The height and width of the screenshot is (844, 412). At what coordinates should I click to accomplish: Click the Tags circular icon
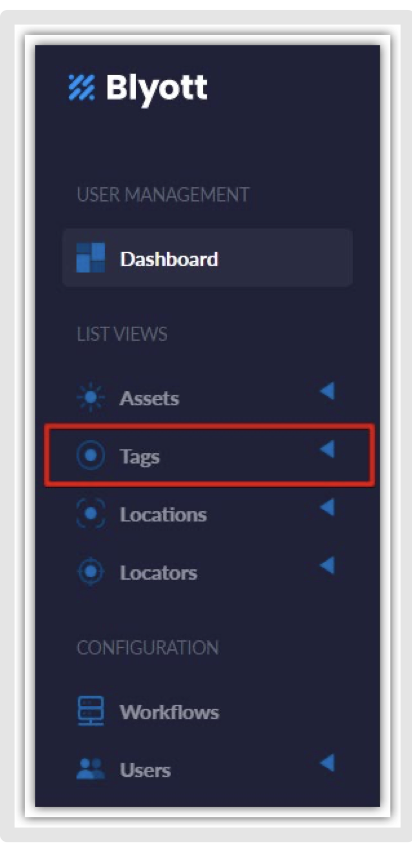coord(90,456)
